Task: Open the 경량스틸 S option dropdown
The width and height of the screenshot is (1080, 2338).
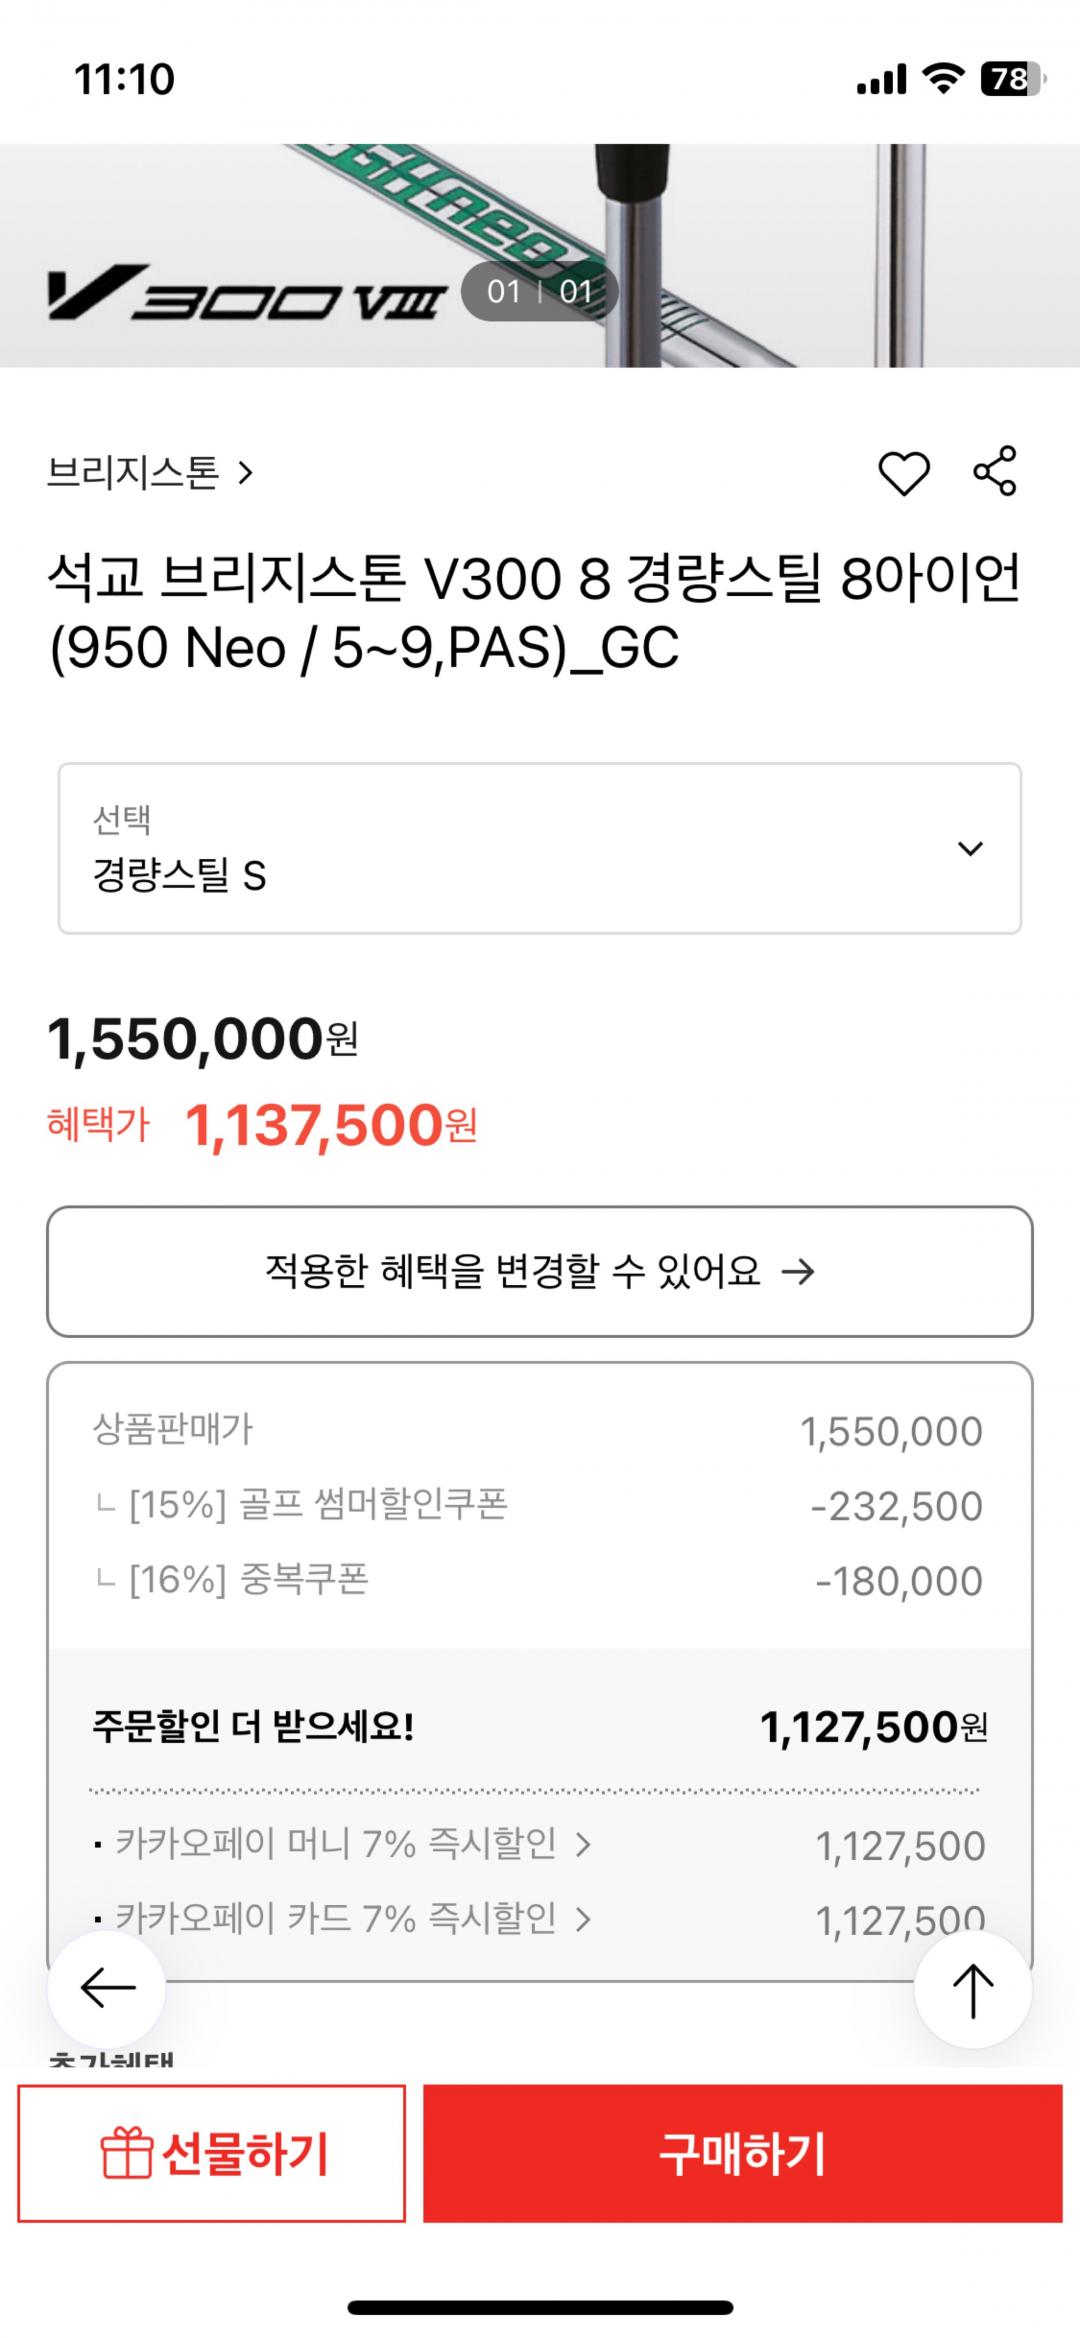Action: [x=540, y=849]
